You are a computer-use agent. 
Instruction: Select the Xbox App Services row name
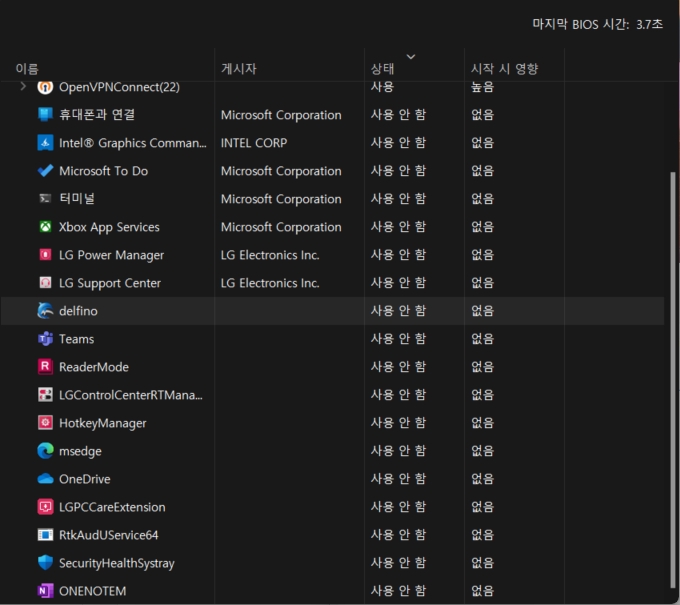(x=109, y=227)
